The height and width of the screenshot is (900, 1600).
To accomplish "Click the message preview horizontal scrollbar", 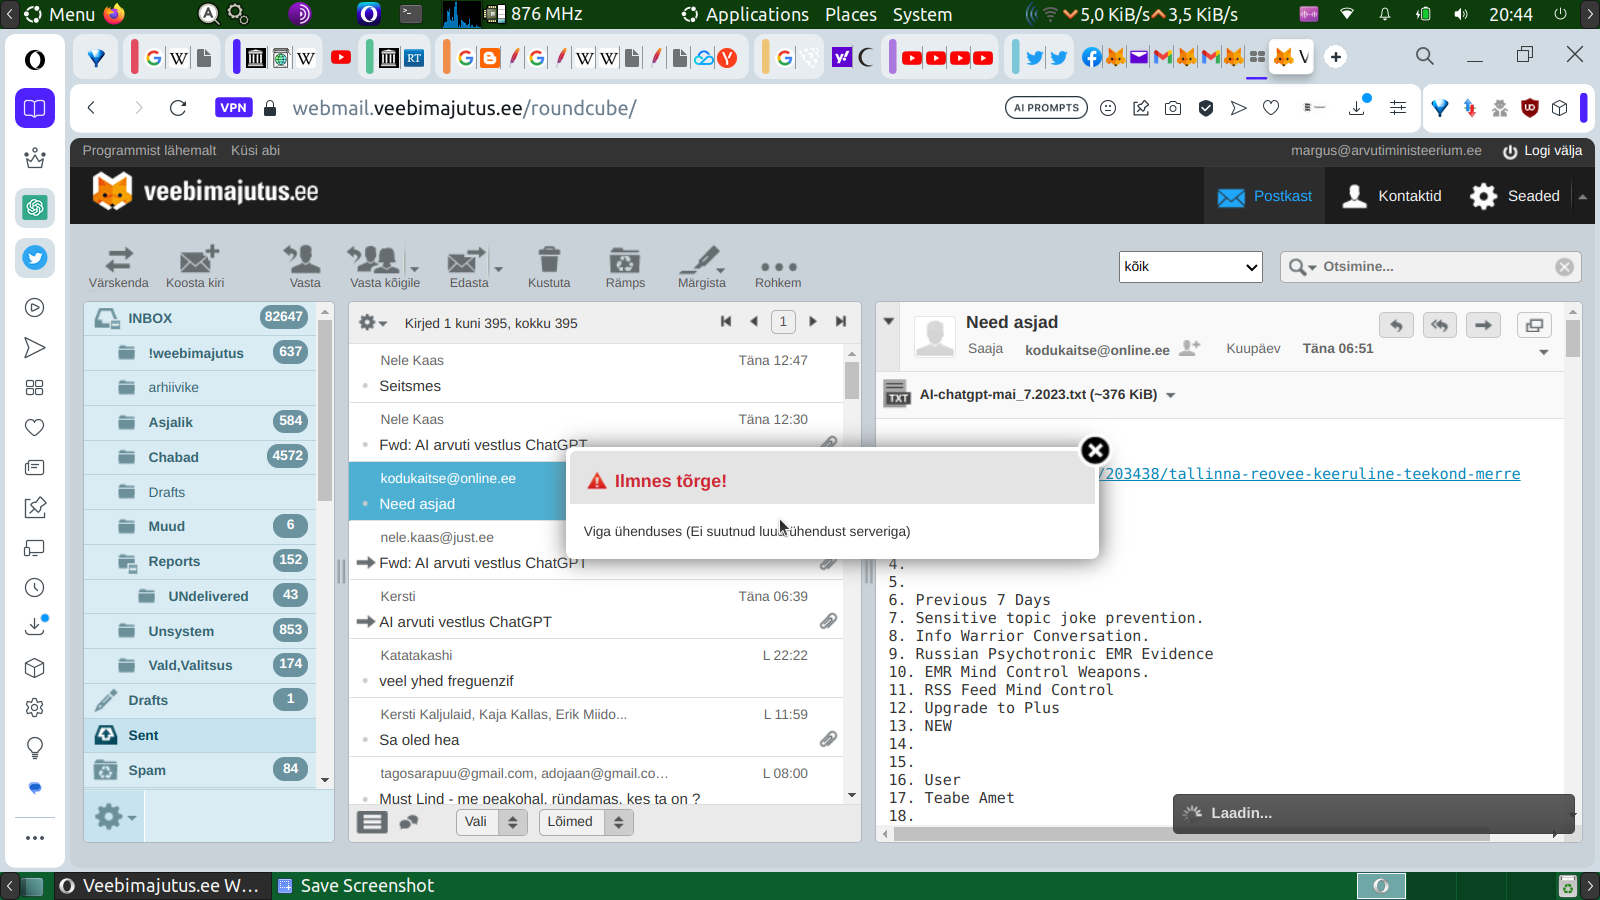I will 1192,835.
